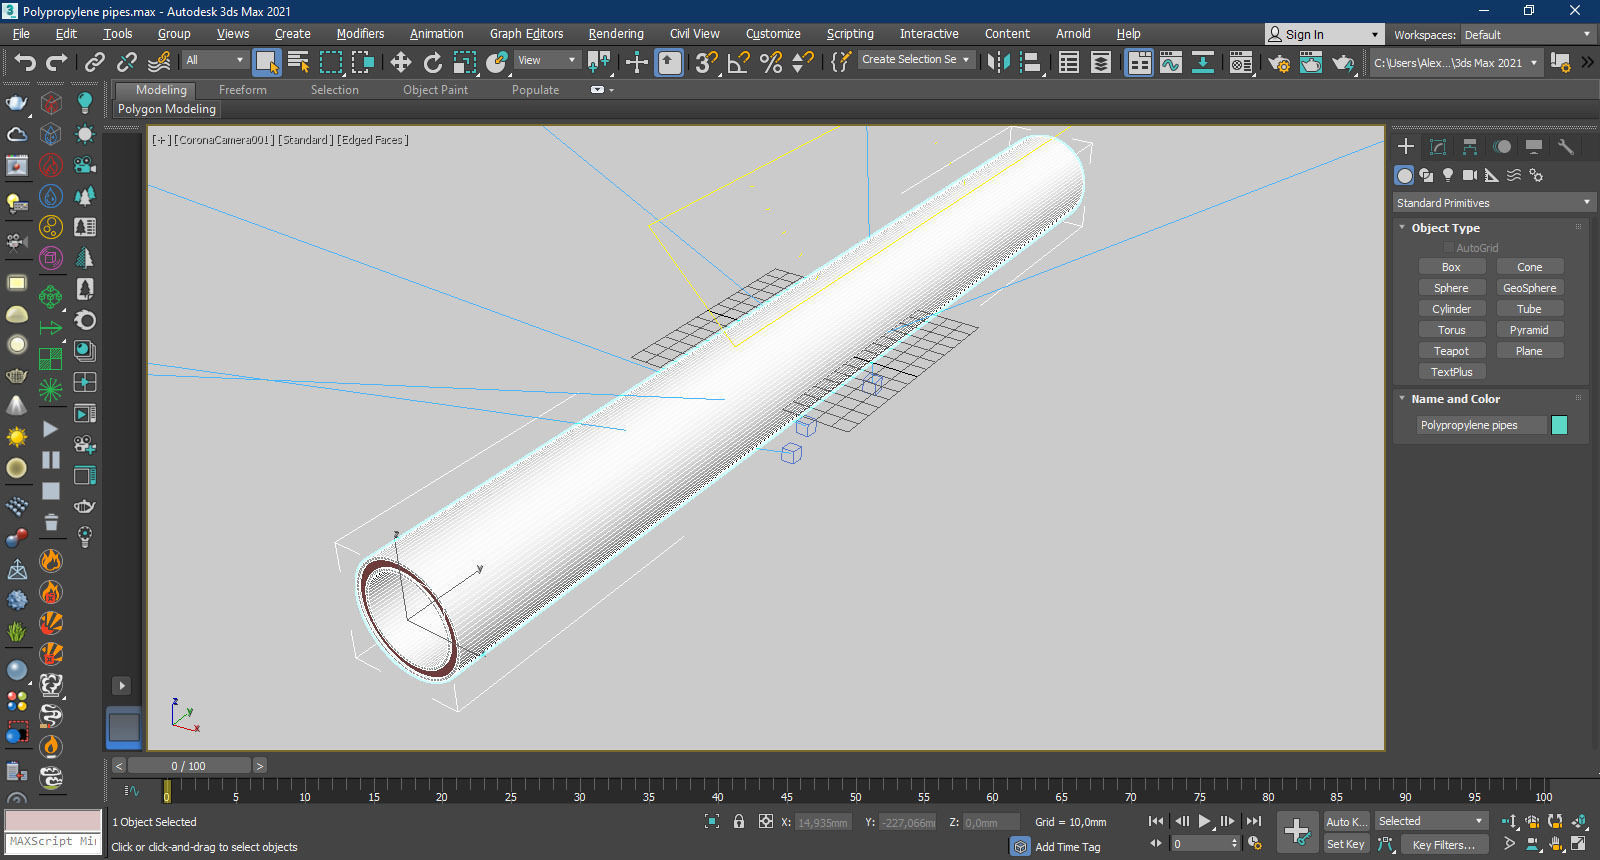
Task: Click the TextPlus button
Action: [x=1451, y=372]
